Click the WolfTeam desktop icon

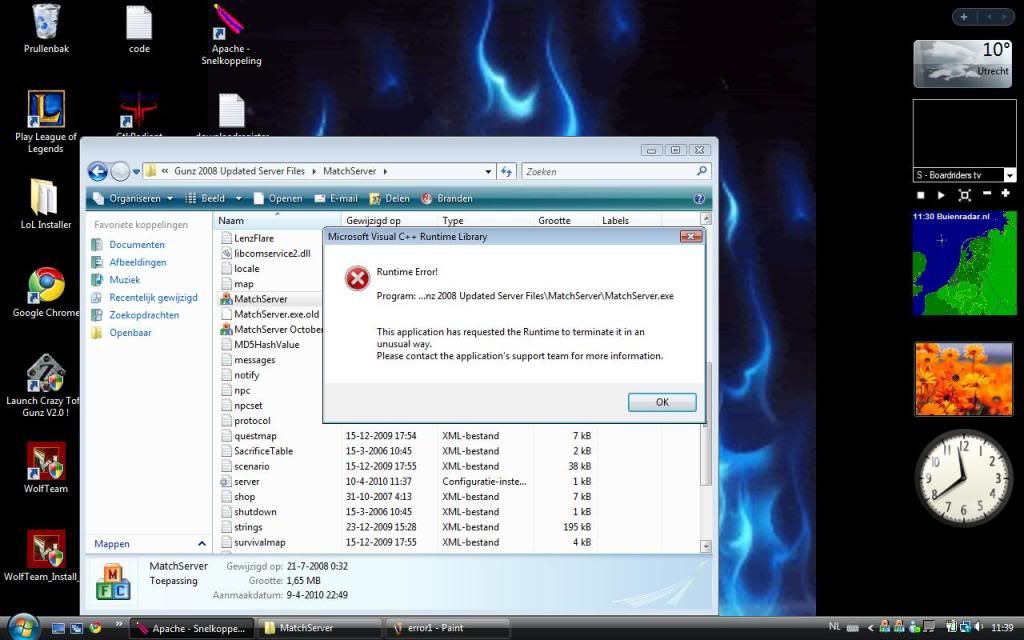click(46, 461)
